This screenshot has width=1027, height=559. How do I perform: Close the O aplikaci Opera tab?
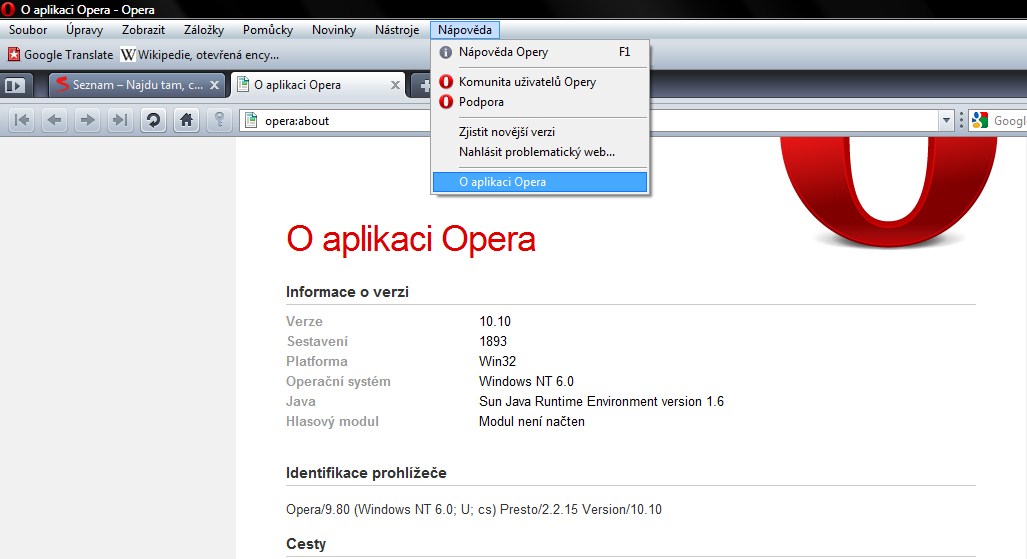tap(395, 85)
